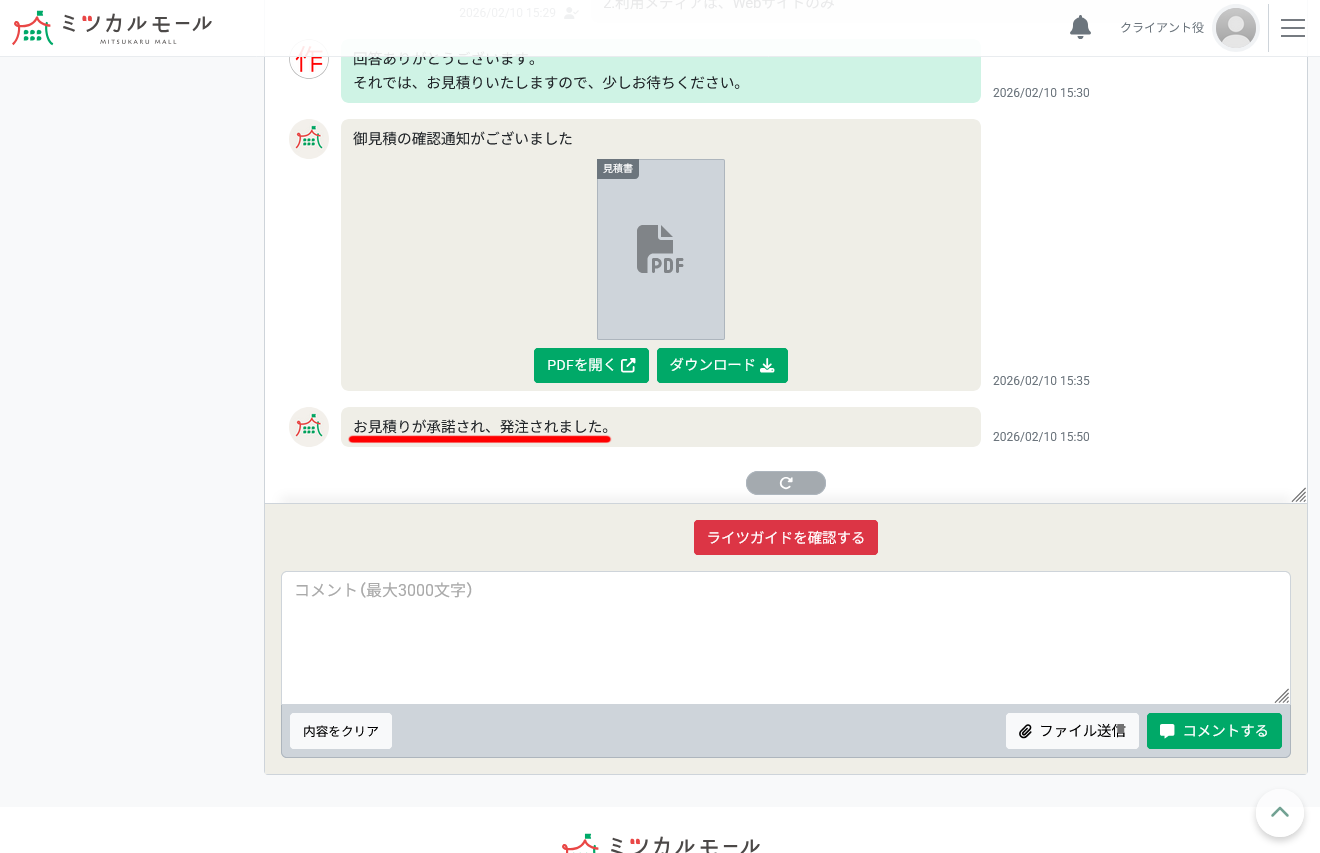Click the external-link icon on PDFを開く button

coord(629,365)
